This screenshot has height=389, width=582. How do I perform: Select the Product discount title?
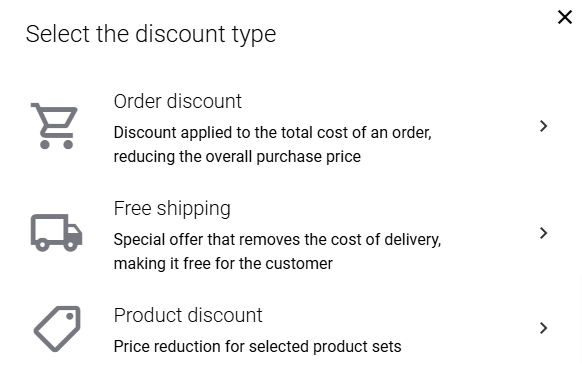188,315
